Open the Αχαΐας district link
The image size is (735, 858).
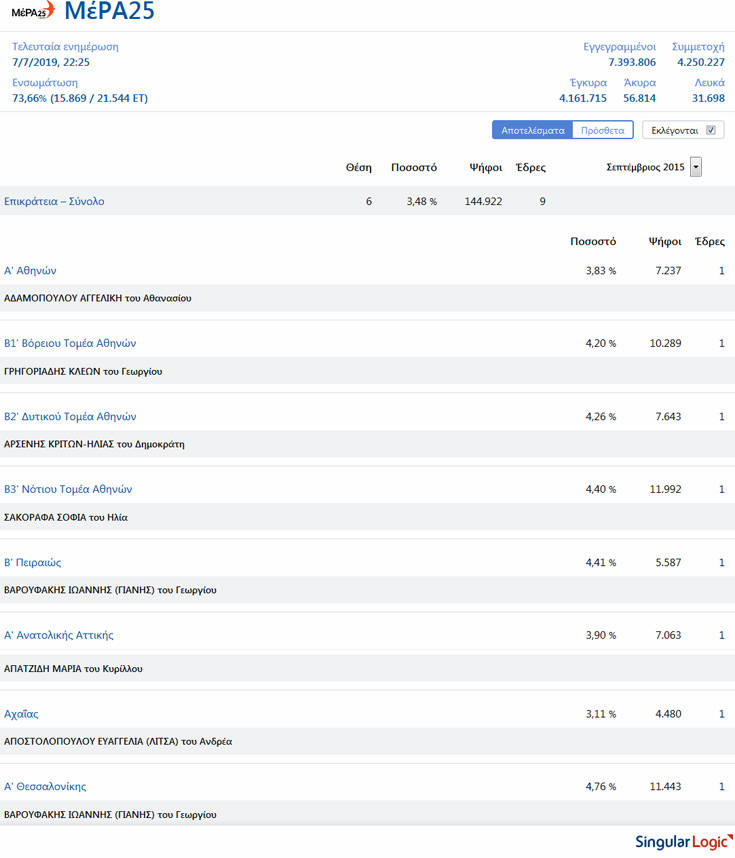(22, 714)
